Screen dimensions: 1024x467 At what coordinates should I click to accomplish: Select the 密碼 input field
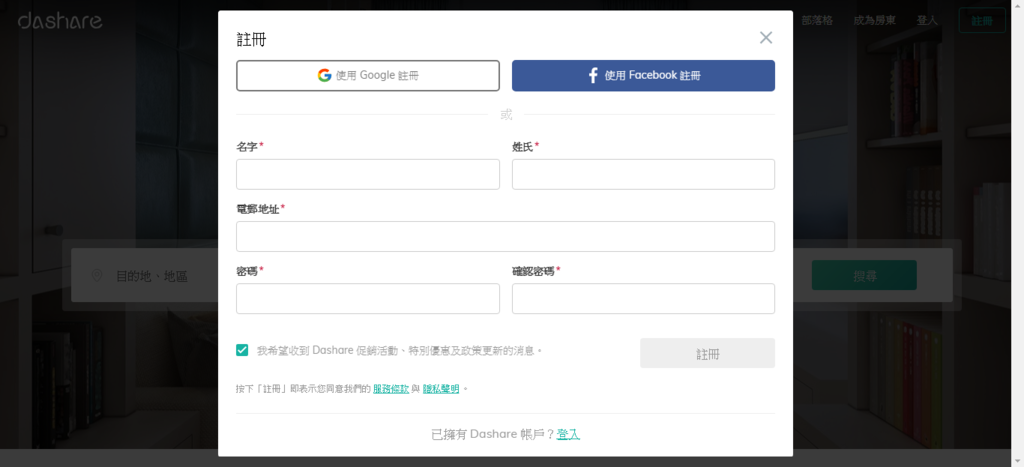[x=368, y=298]
